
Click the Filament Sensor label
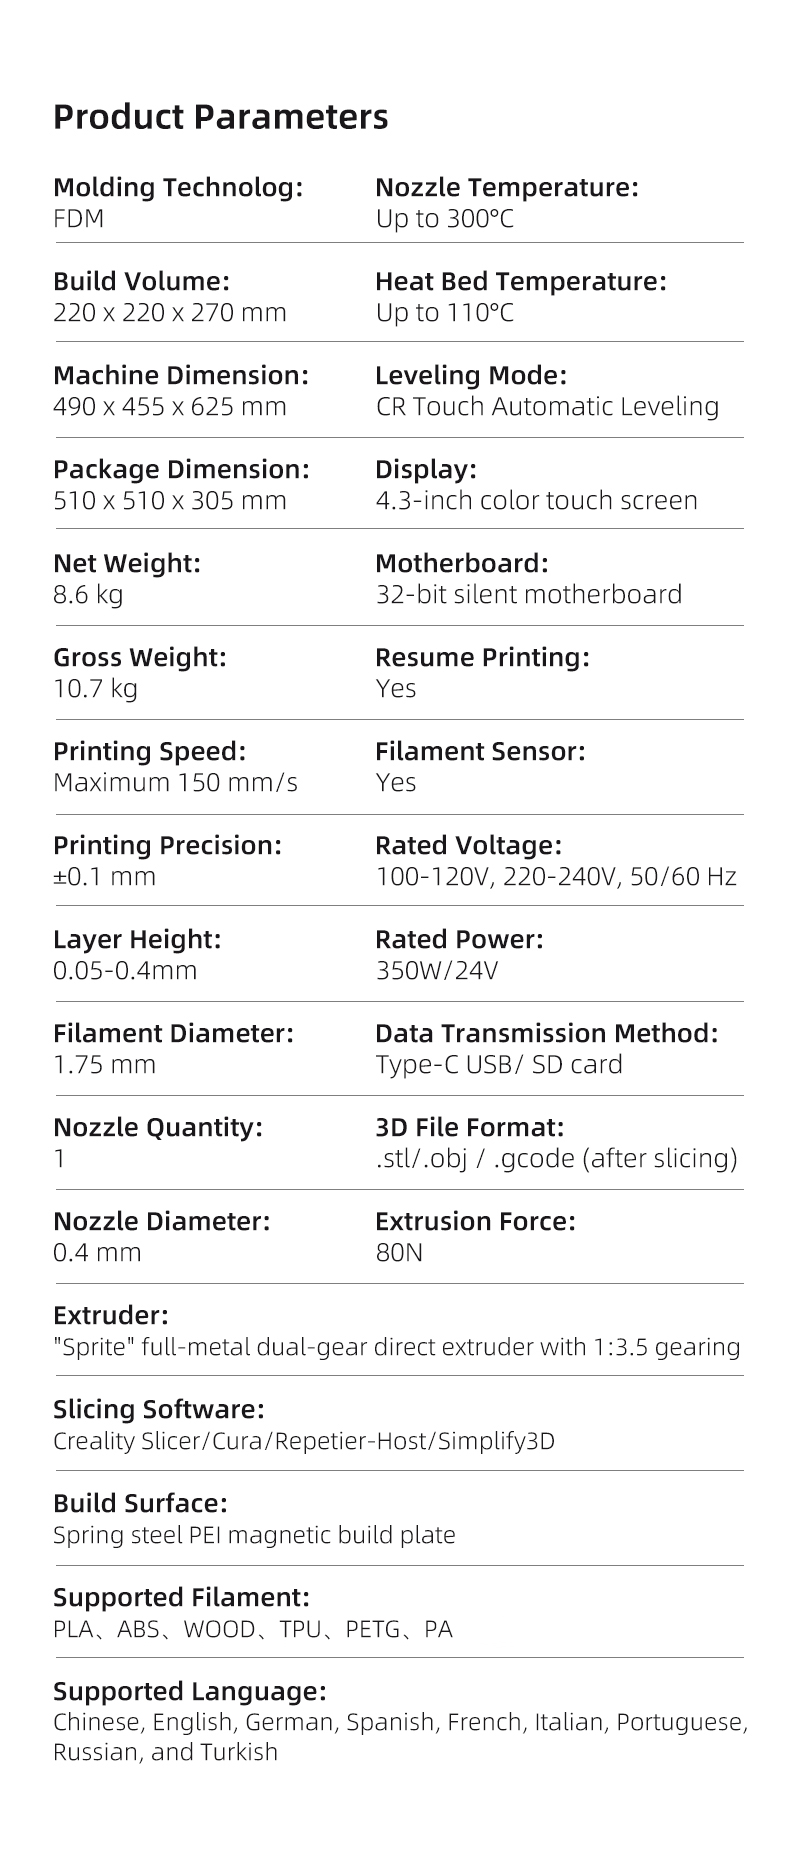480,751
